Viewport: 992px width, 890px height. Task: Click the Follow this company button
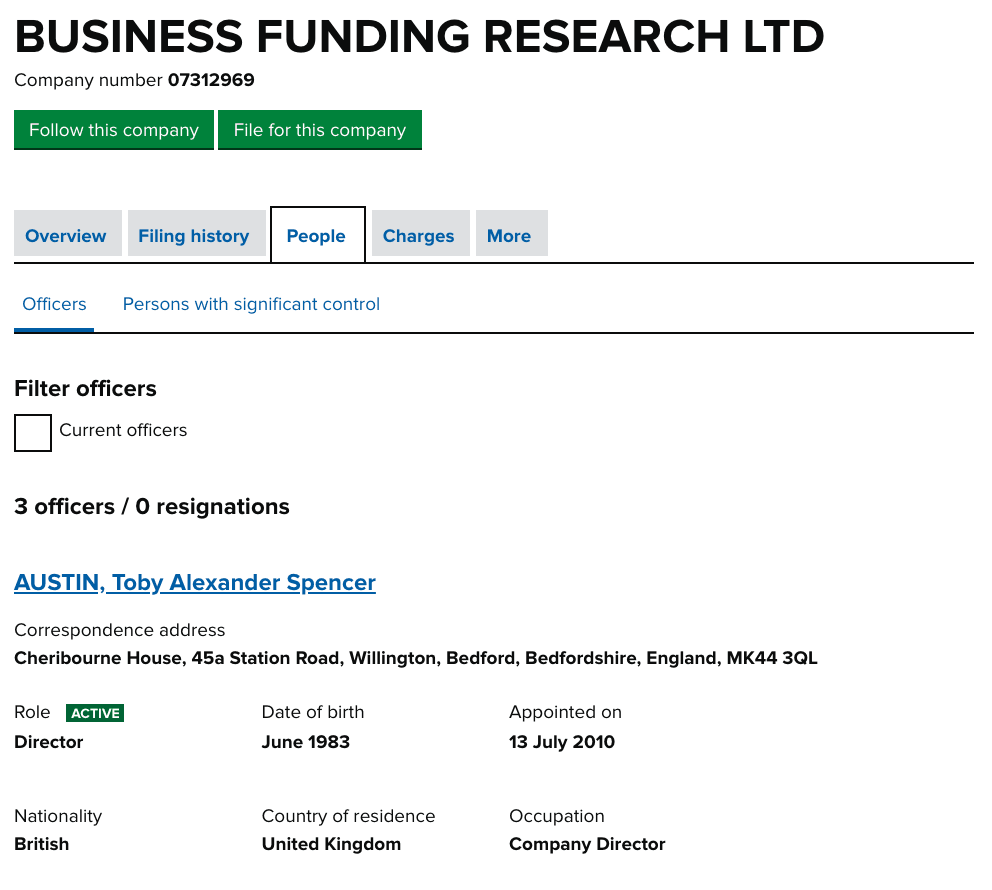[x=114, y=130]
